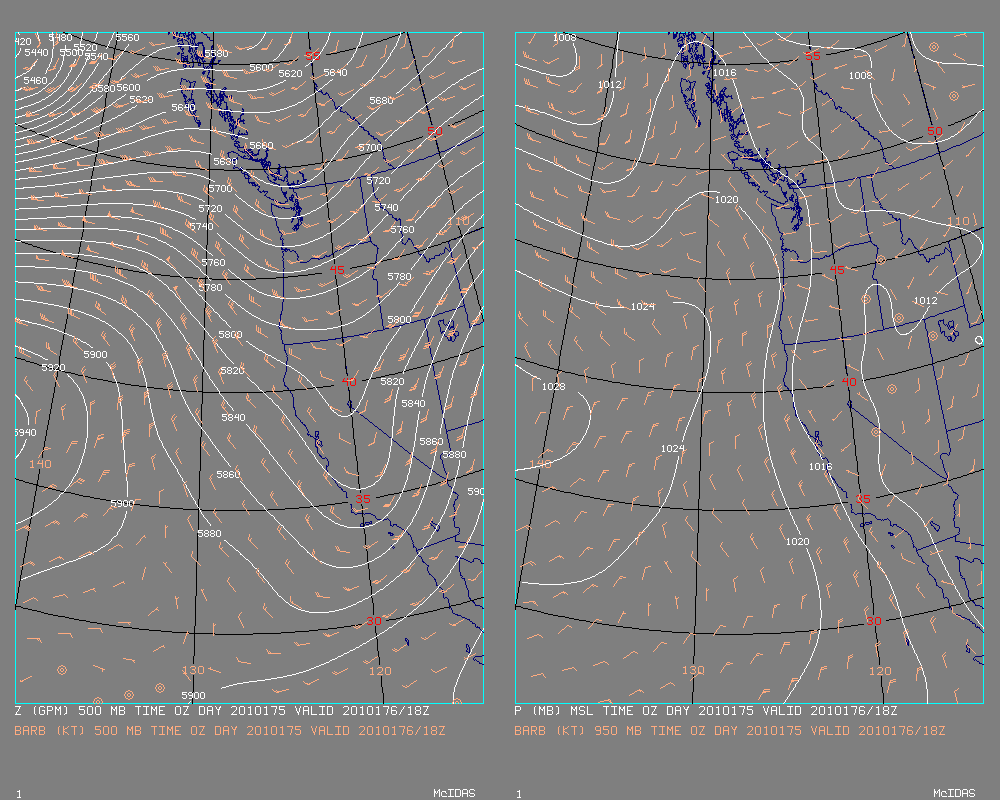The height and width of the screenshot is (800, 1000).
Task: Click the red 35 latitude label in the MSL panel
Action: [x=863, y=499]
